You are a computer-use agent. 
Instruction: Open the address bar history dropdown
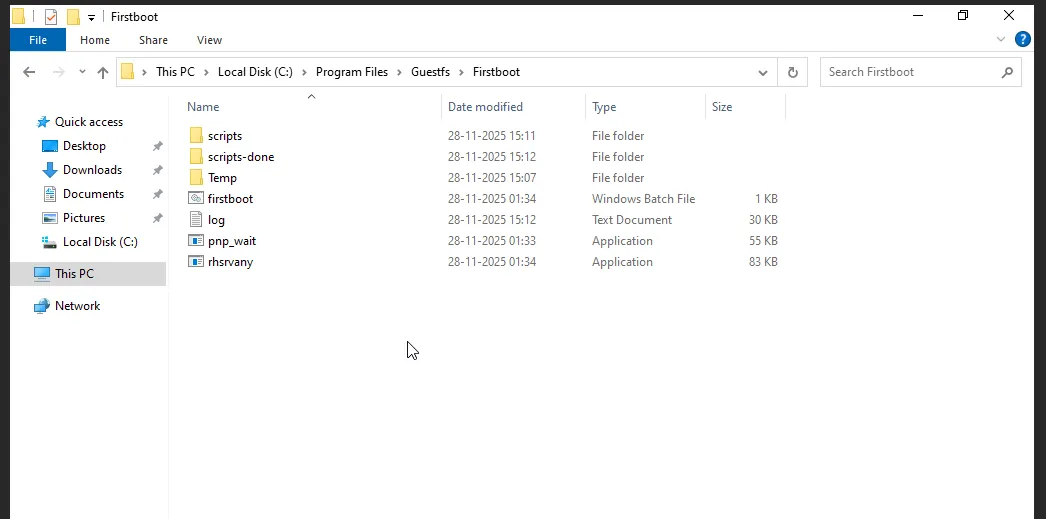762,72
